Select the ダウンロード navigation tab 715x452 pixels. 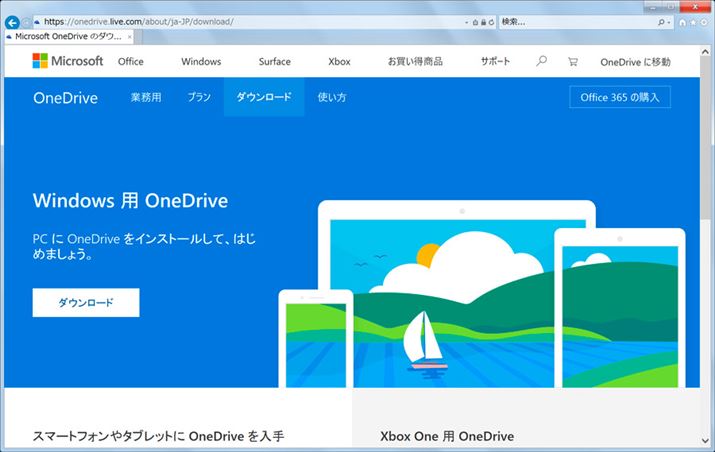[264, 97]
